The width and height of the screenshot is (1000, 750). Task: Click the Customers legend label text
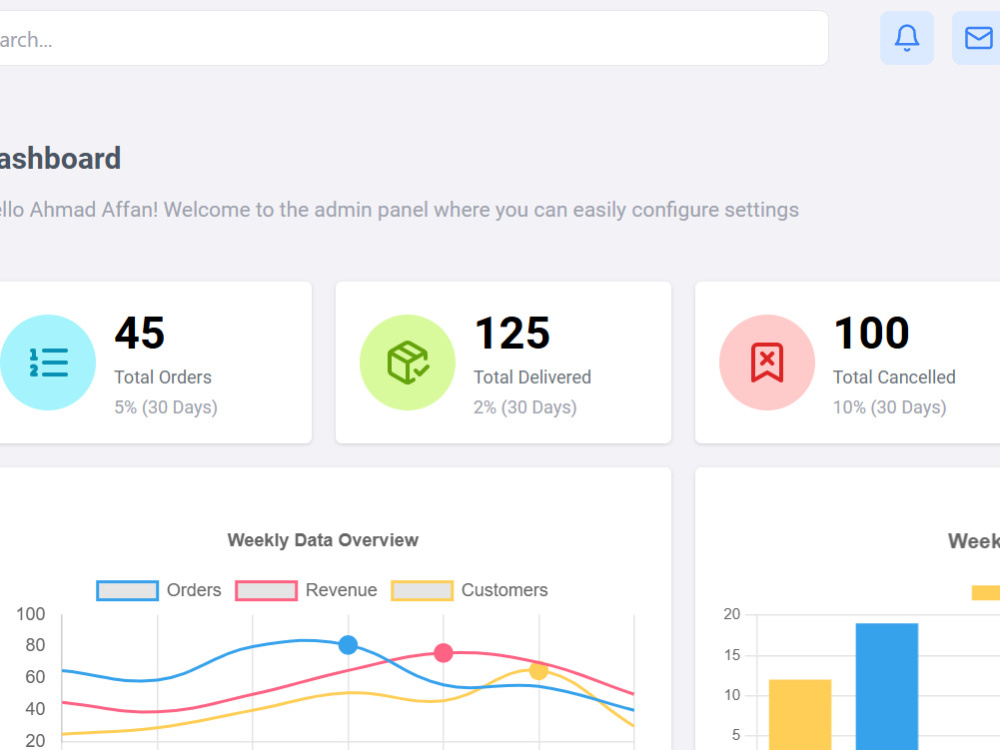coord(504,590)
